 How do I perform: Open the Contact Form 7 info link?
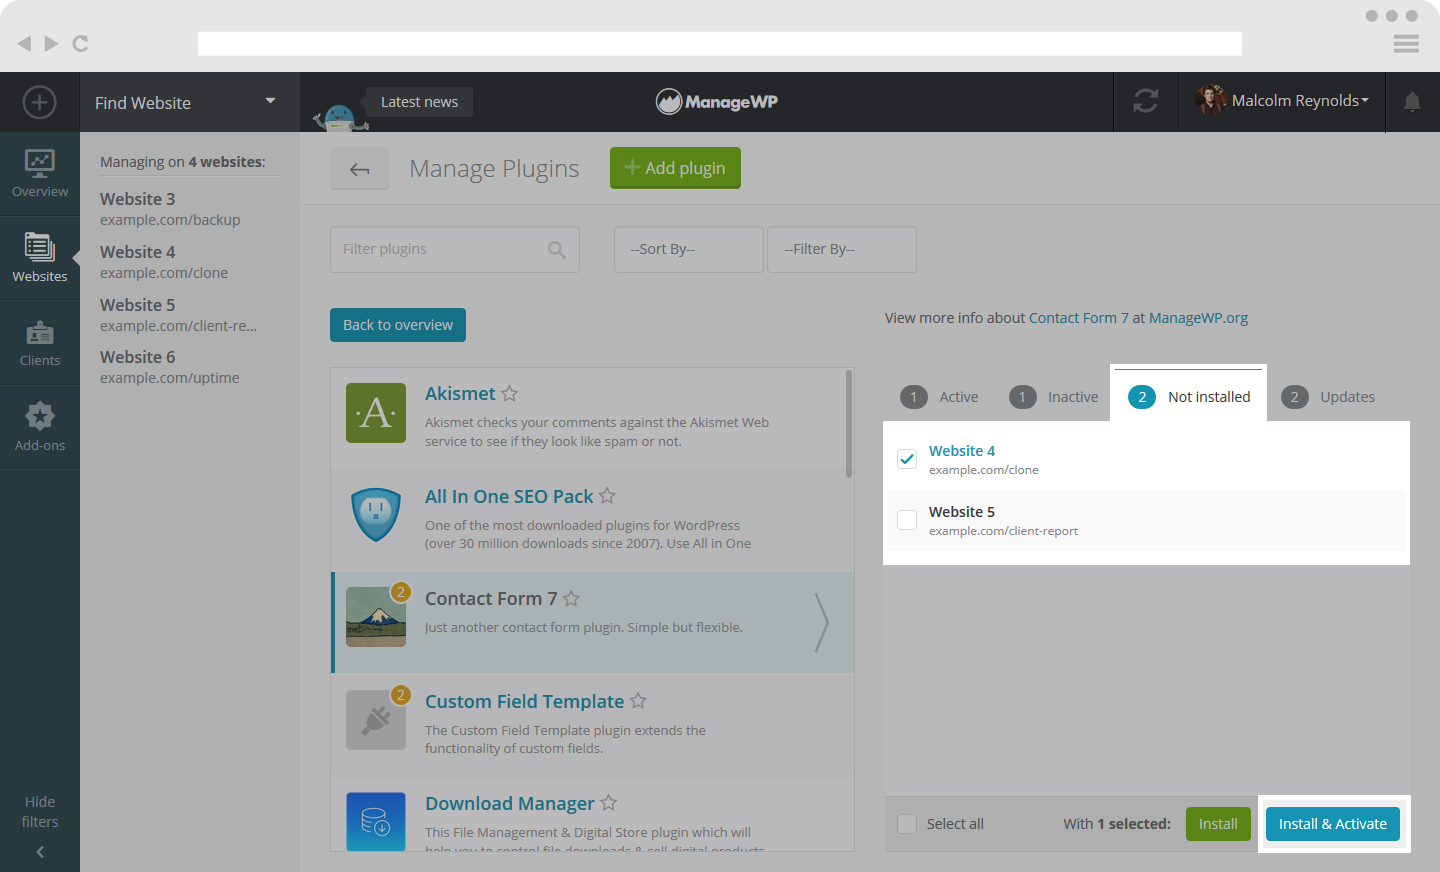click(x=1078, y=318)
